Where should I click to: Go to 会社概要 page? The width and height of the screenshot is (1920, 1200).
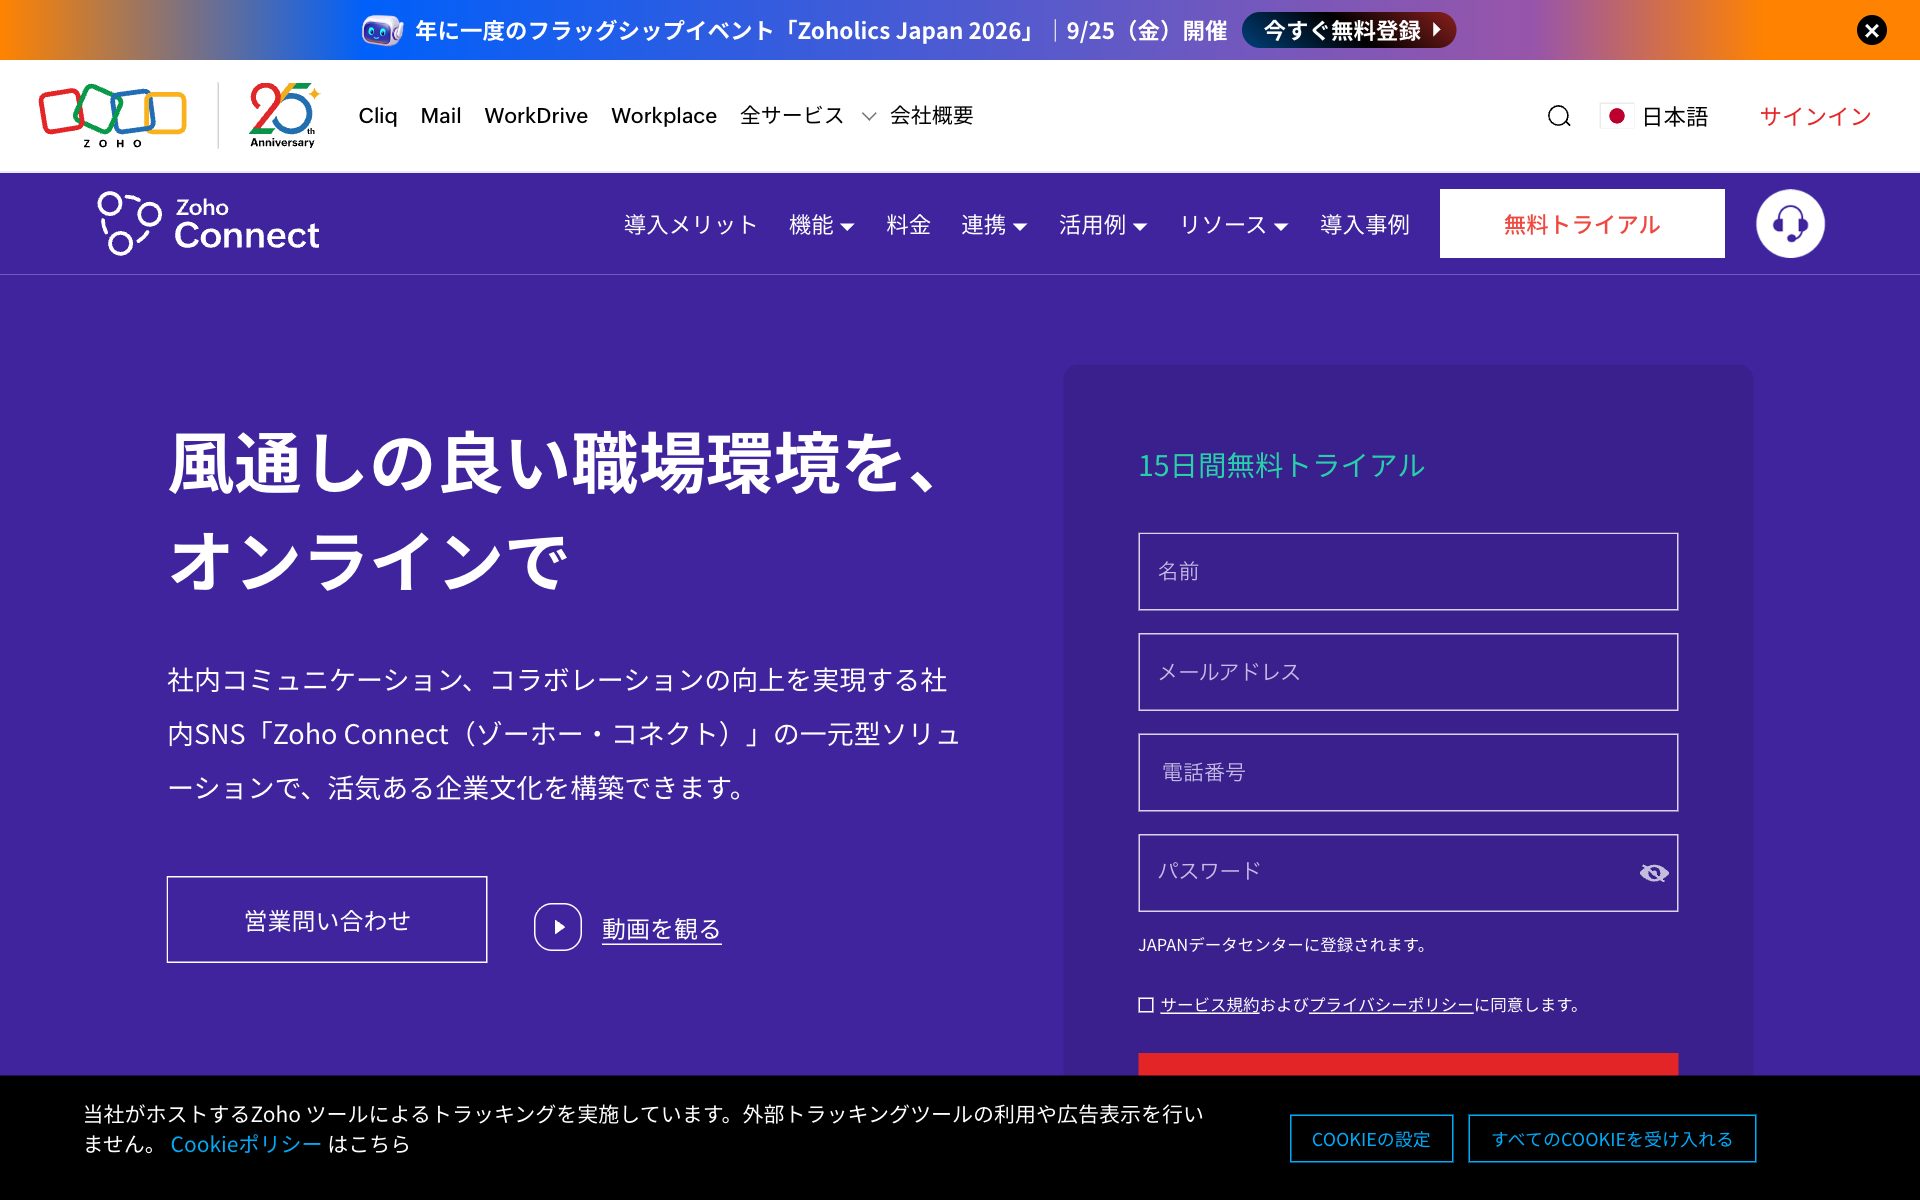[932, 116]
